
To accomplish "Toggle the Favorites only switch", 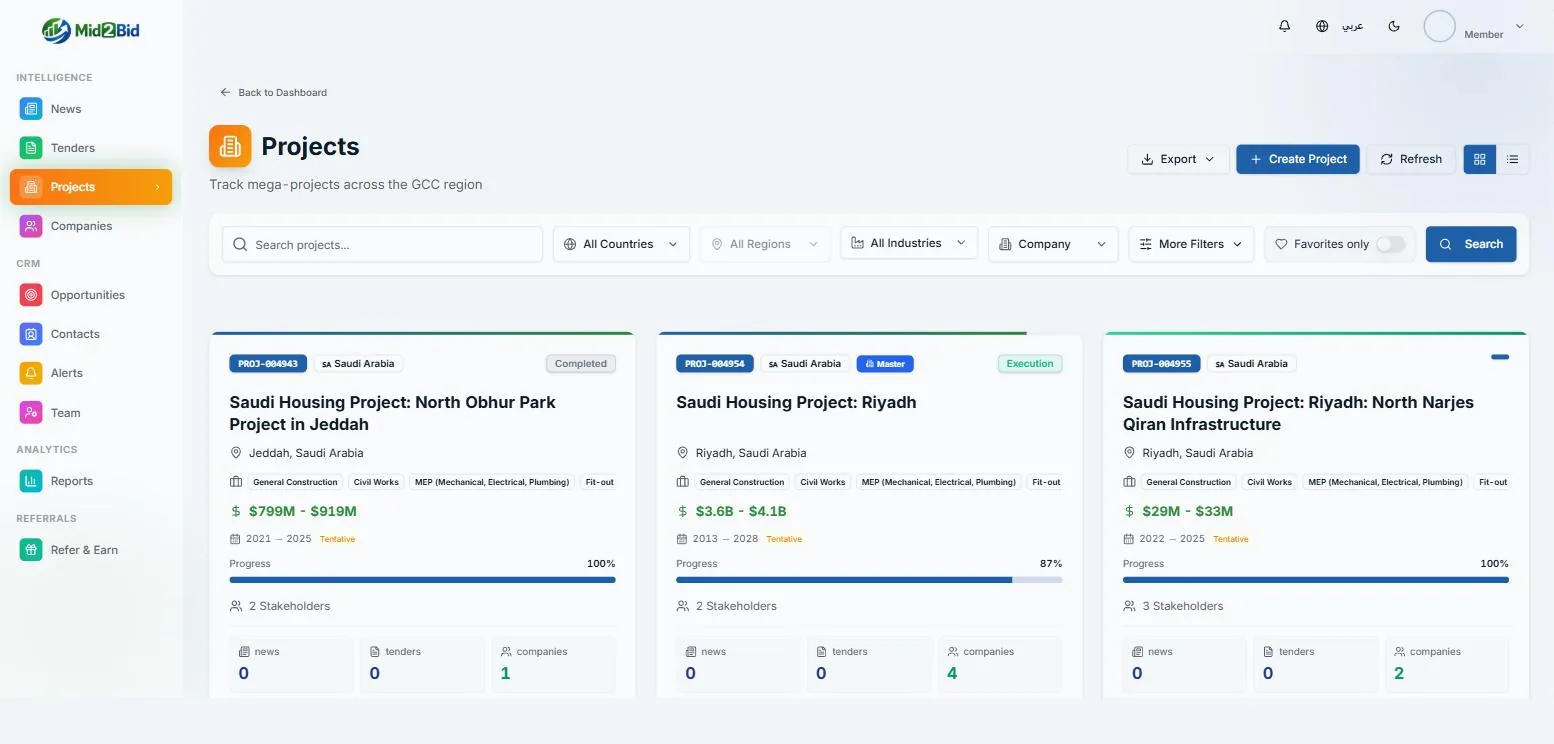I will click(x=1390, y=244).
